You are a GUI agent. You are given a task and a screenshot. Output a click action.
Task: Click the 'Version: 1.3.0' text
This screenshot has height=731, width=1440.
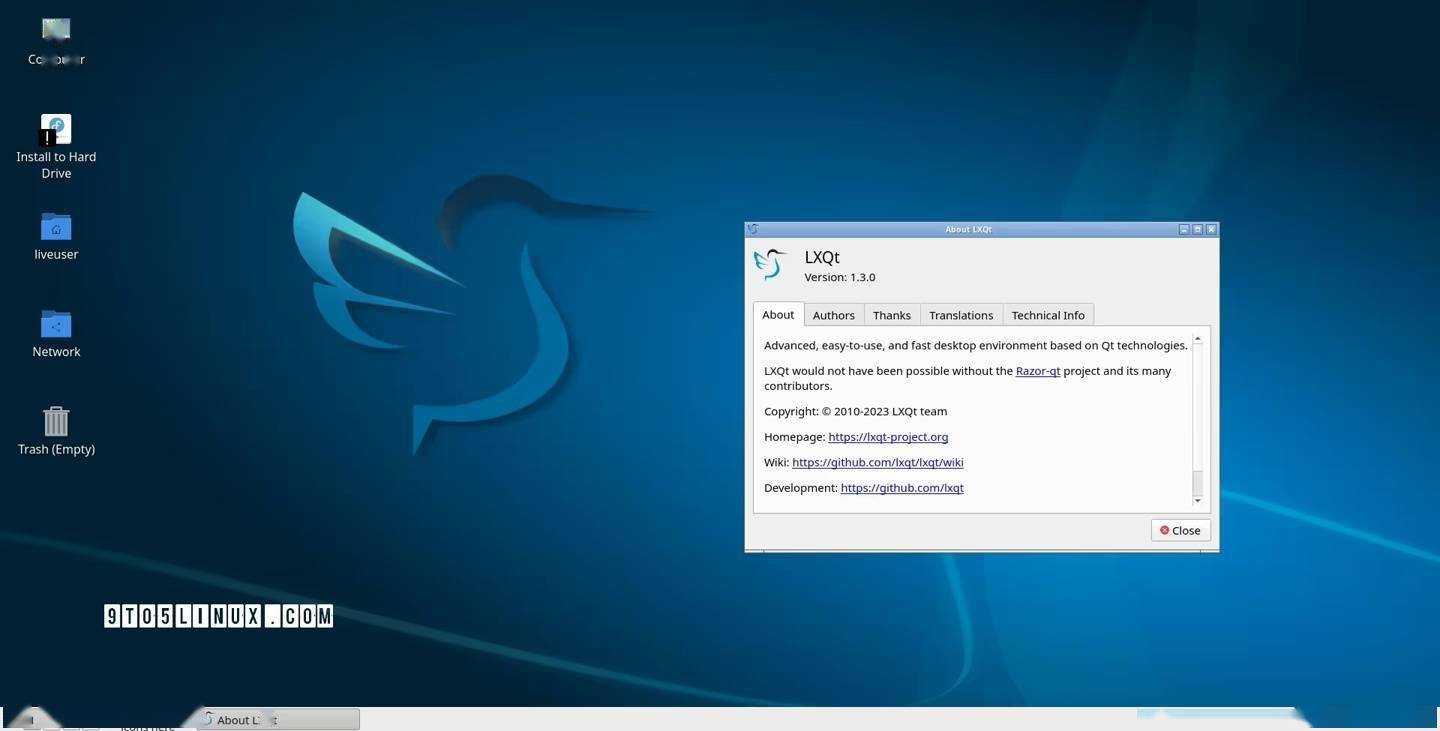839,277
